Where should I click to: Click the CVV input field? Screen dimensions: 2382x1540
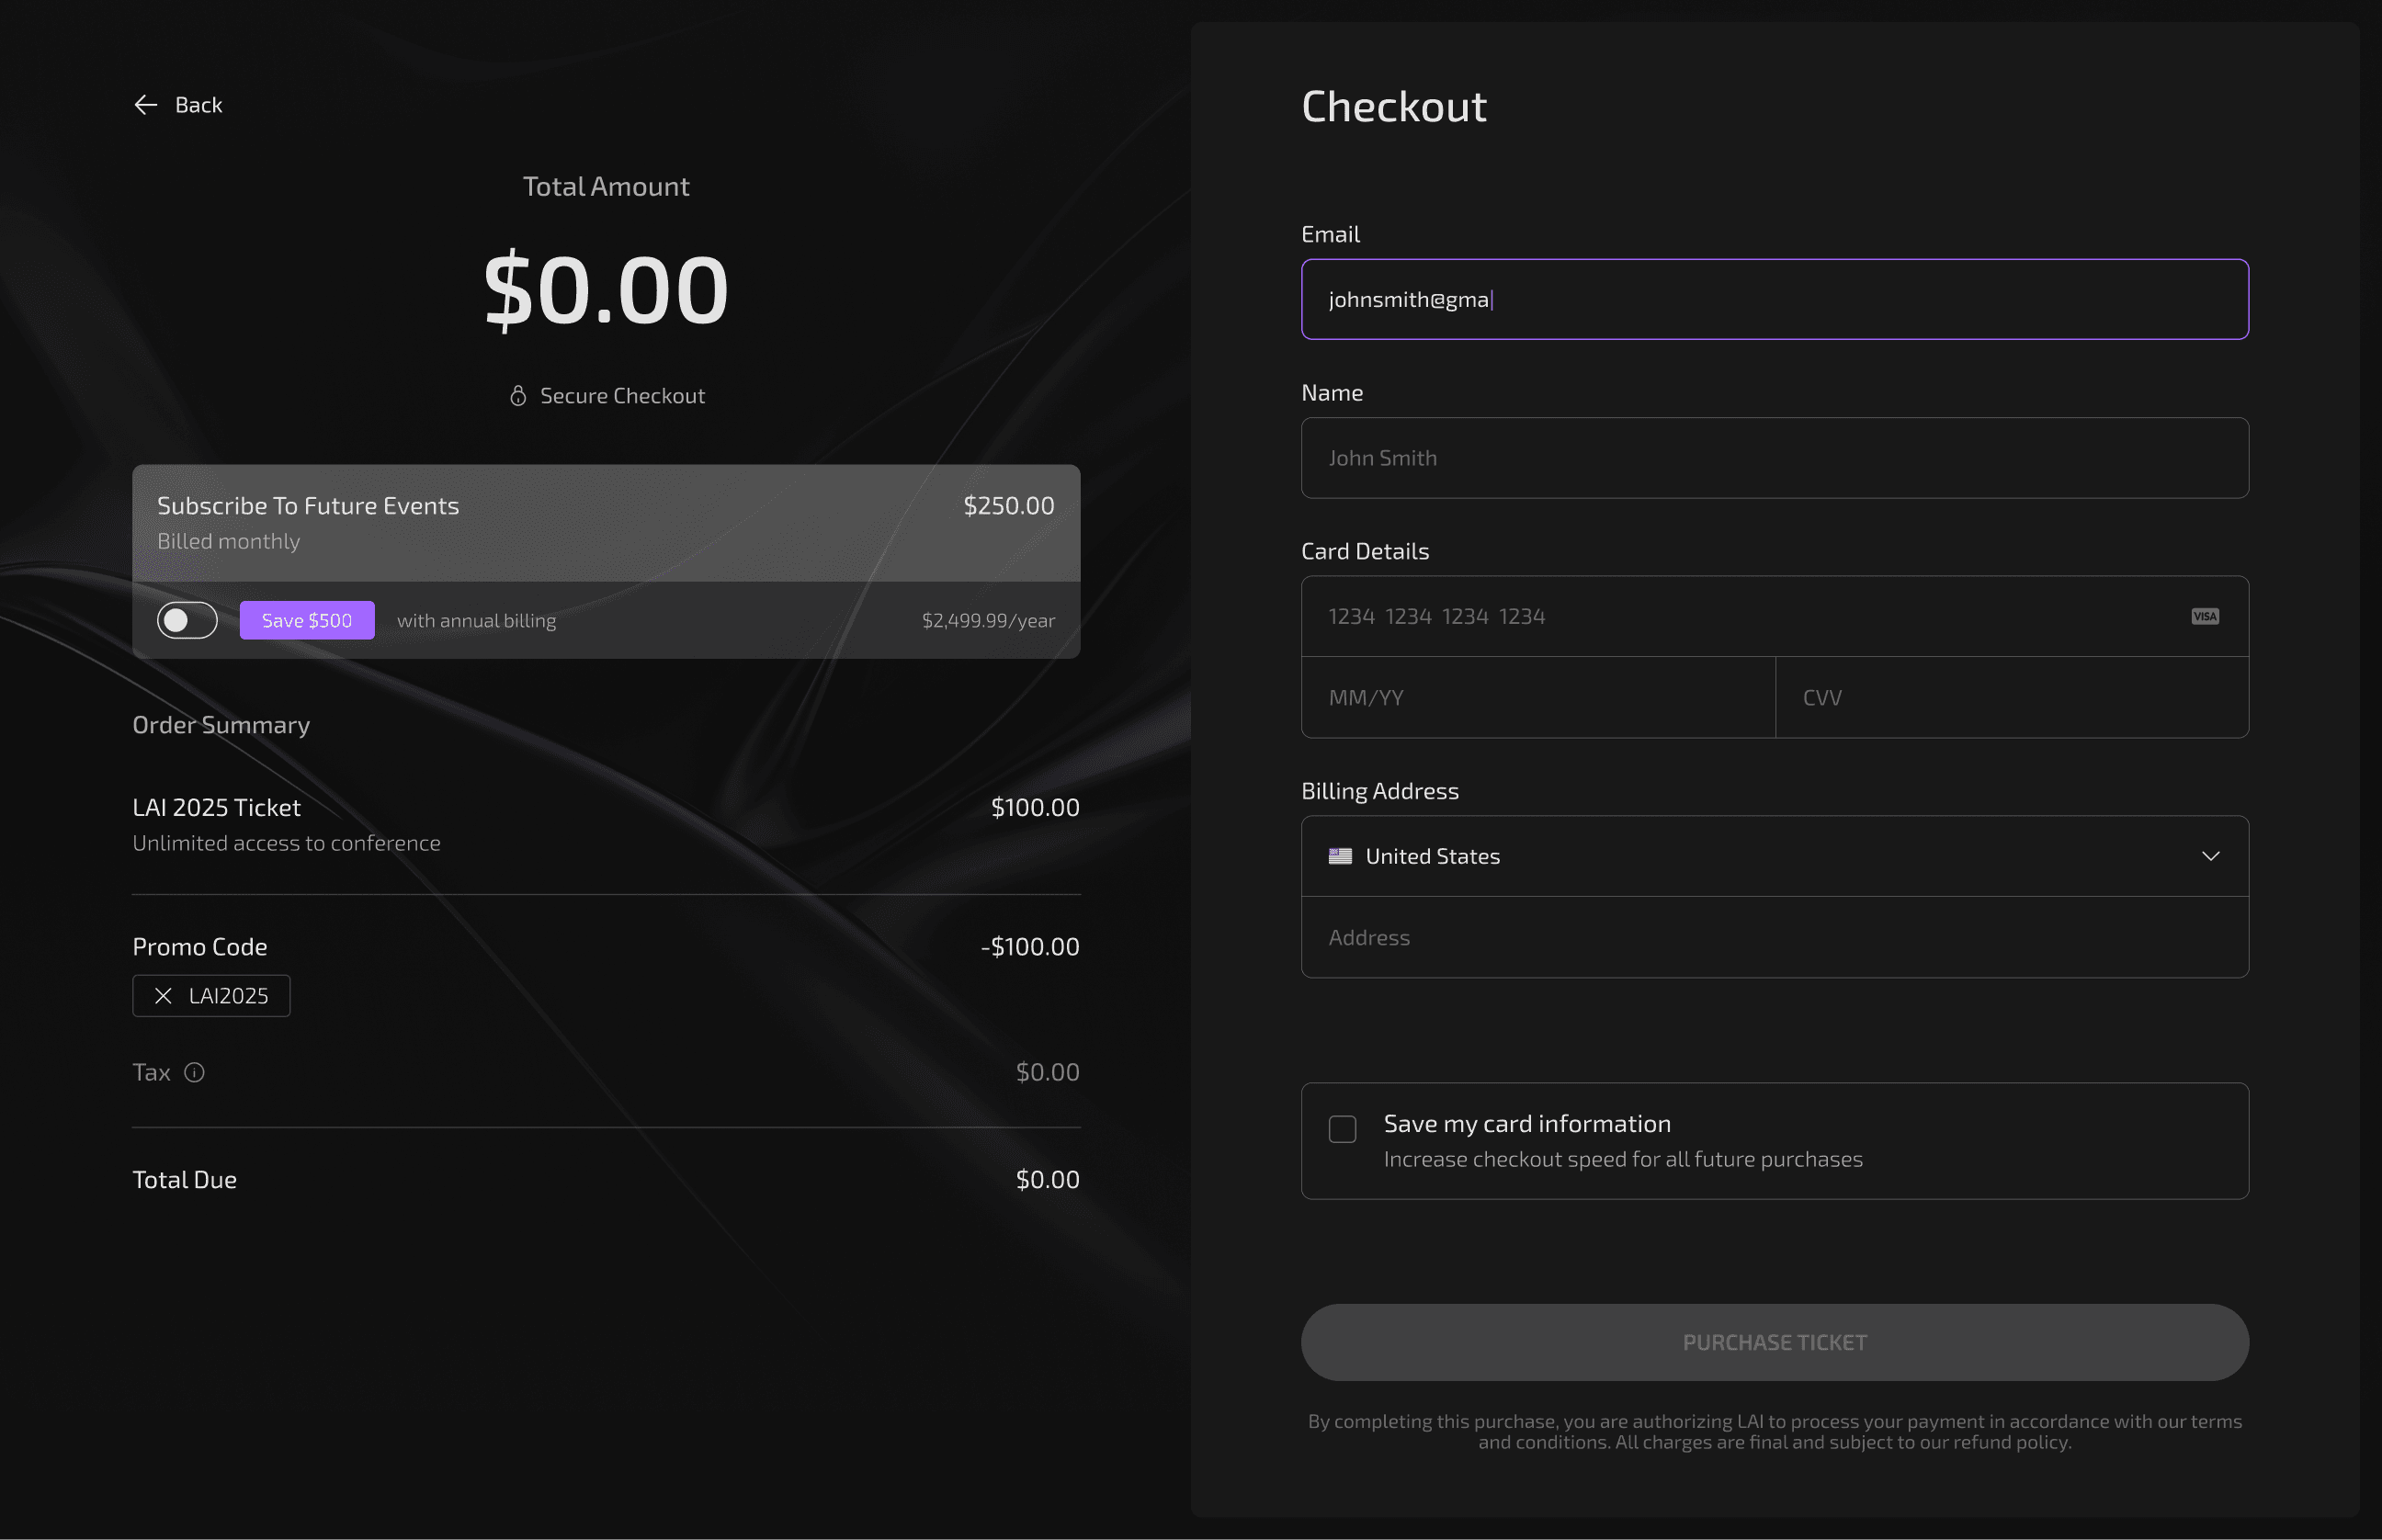[2012, 698]
